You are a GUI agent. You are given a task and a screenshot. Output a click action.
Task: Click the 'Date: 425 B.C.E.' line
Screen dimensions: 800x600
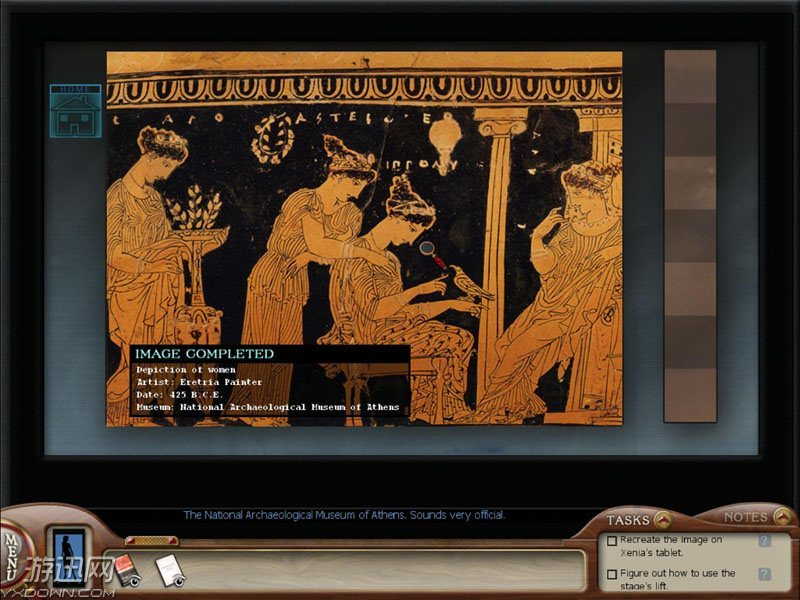click(180, 394)
